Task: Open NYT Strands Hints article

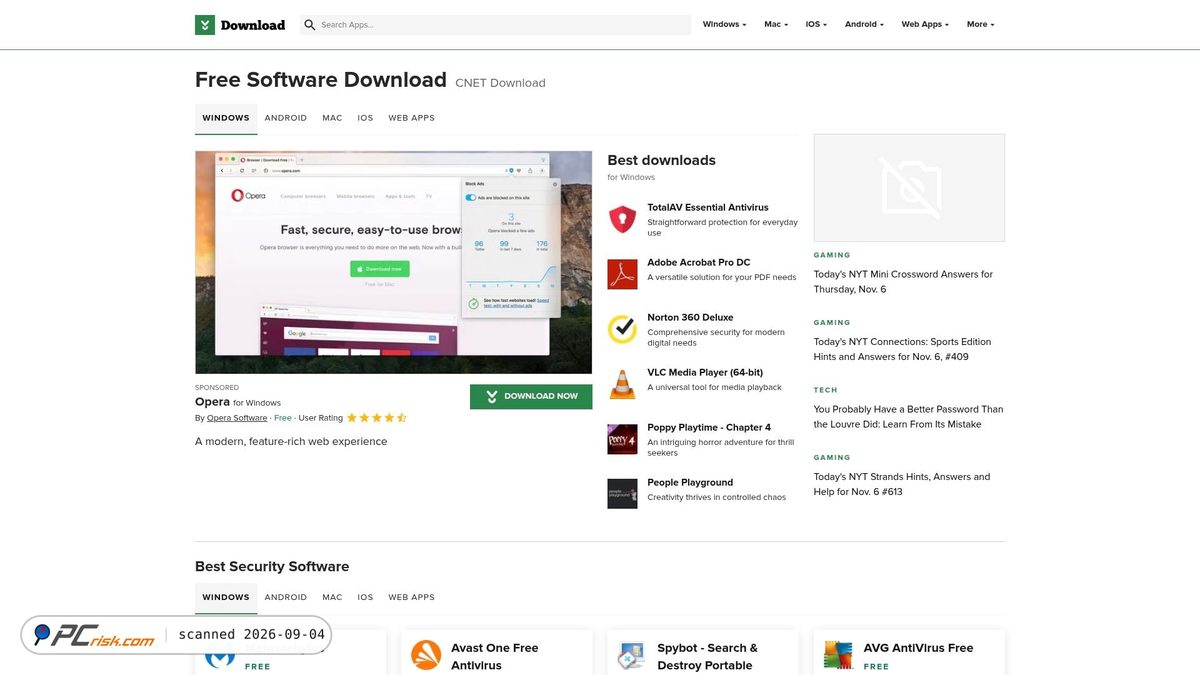Action: (x=902, y=484)
